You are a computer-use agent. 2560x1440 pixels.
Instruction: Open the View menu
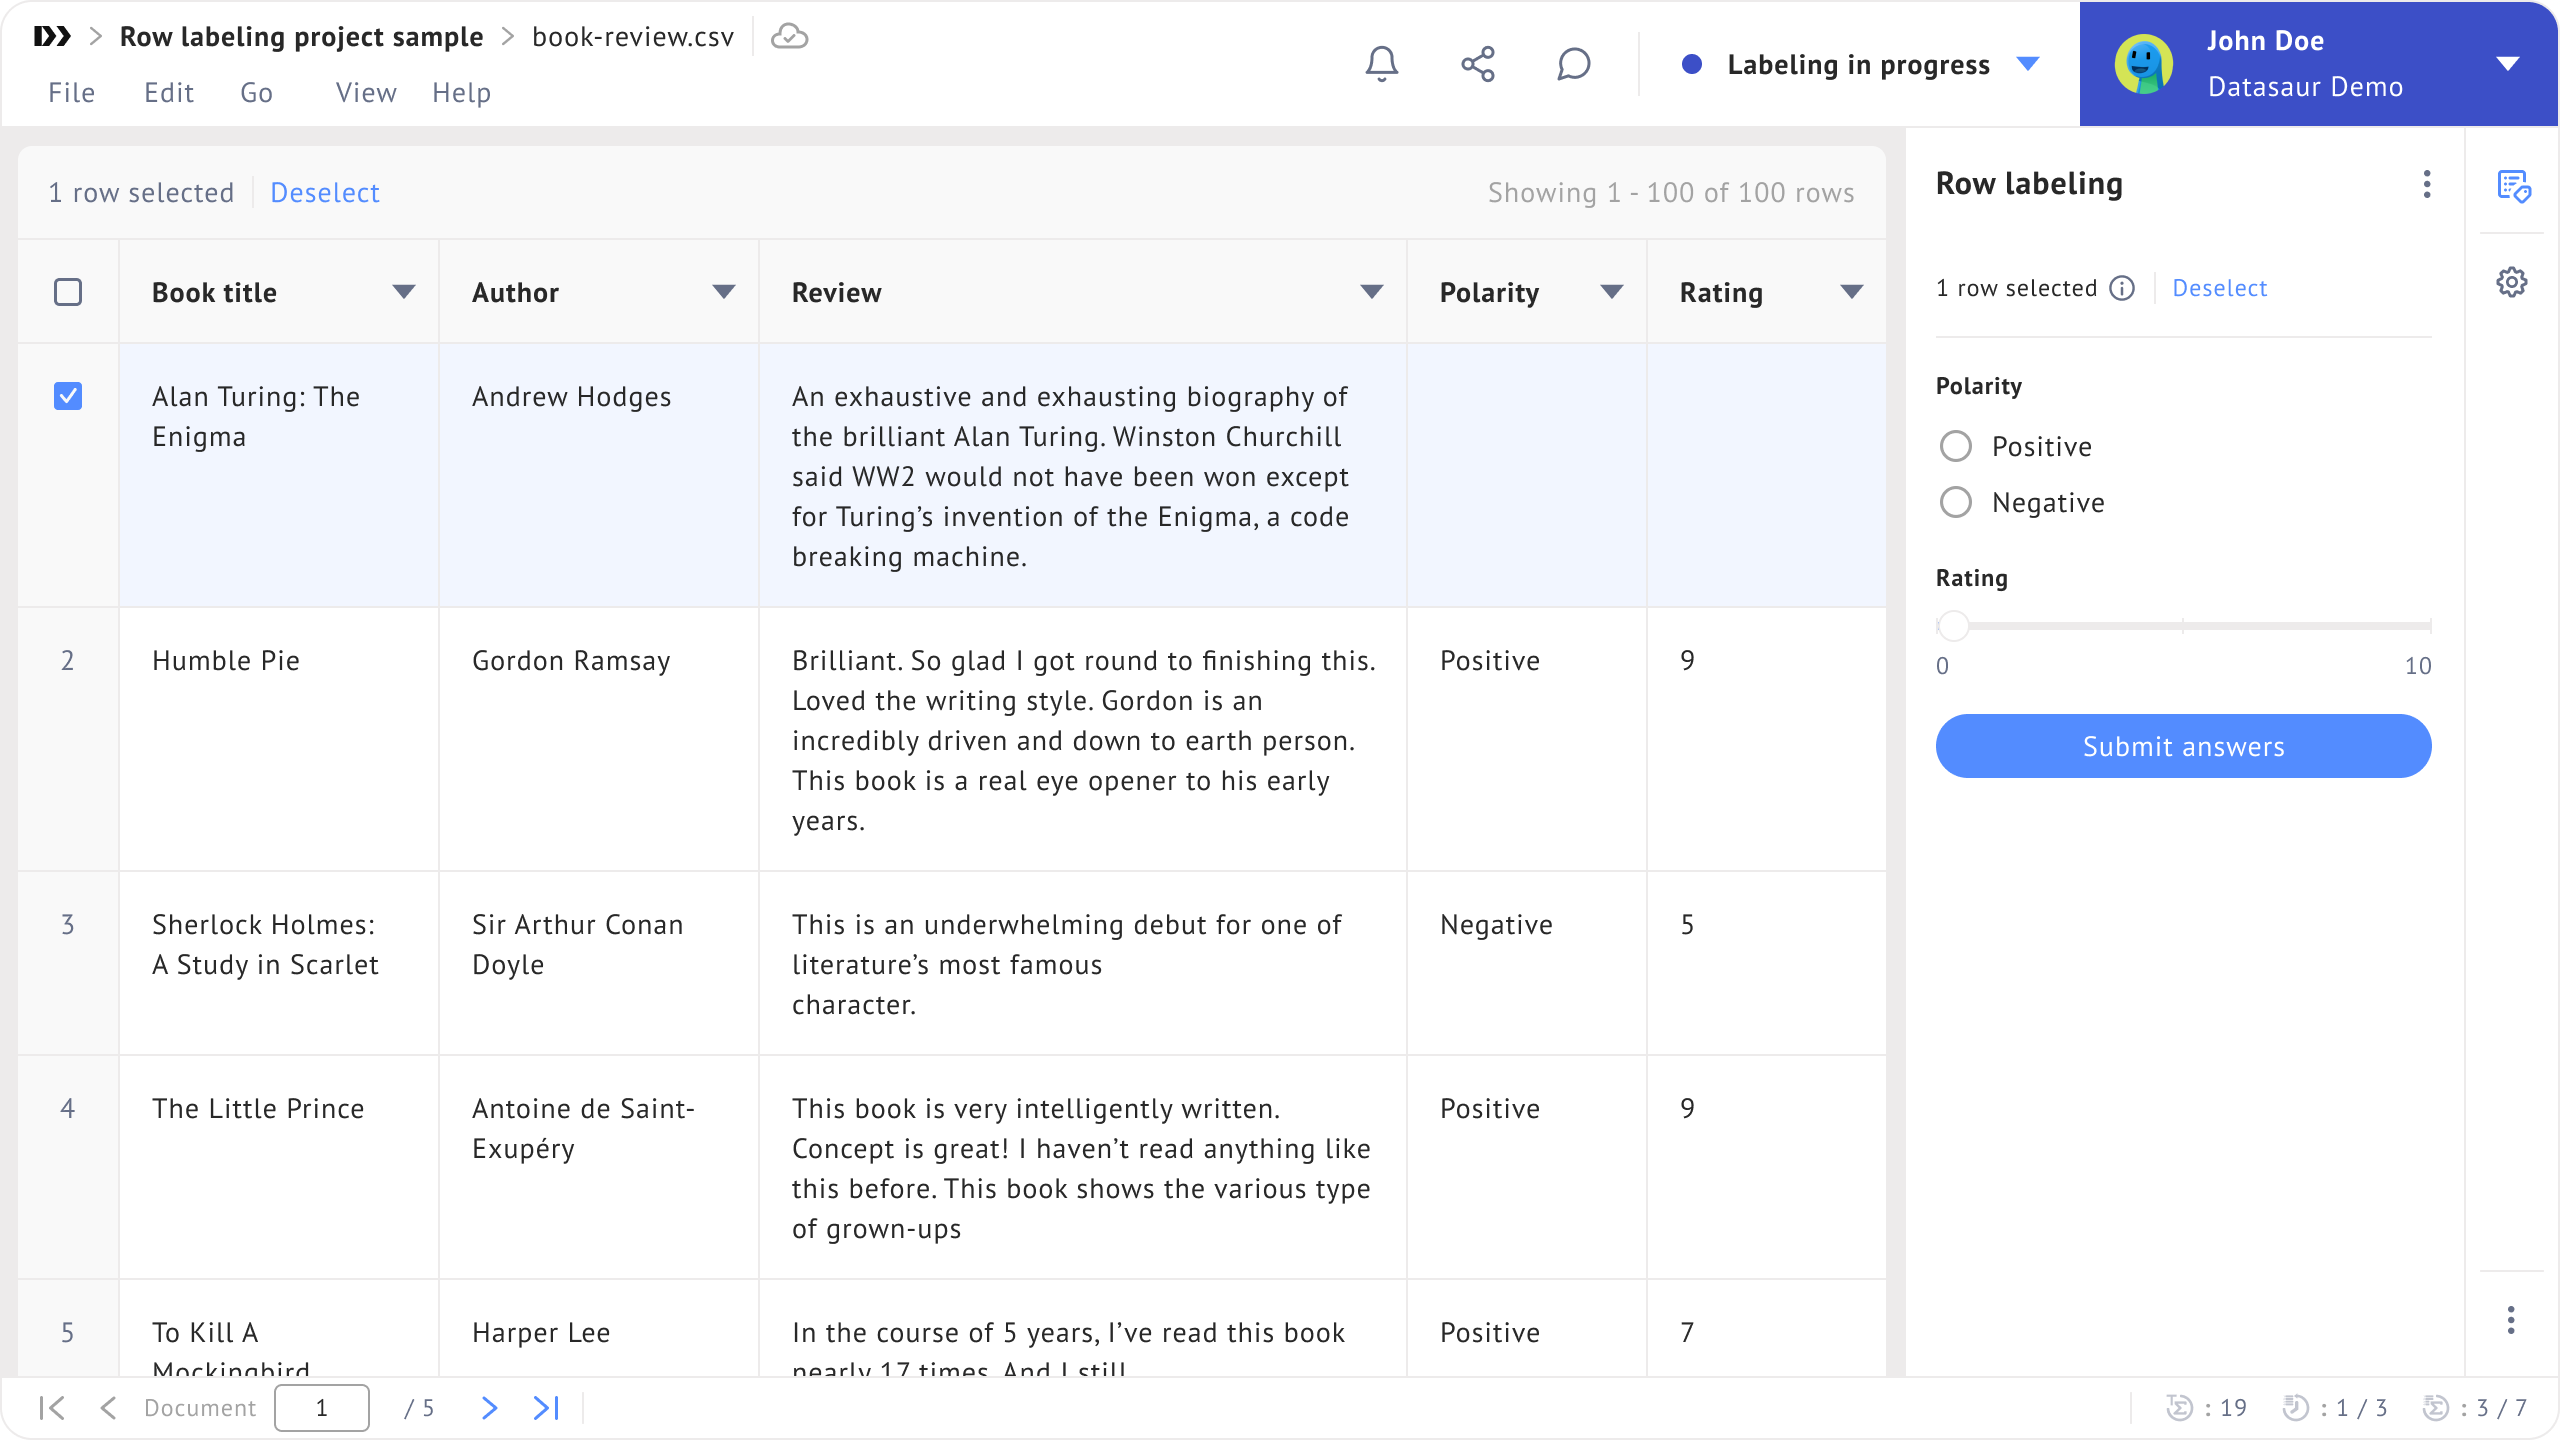coord(366,93)
